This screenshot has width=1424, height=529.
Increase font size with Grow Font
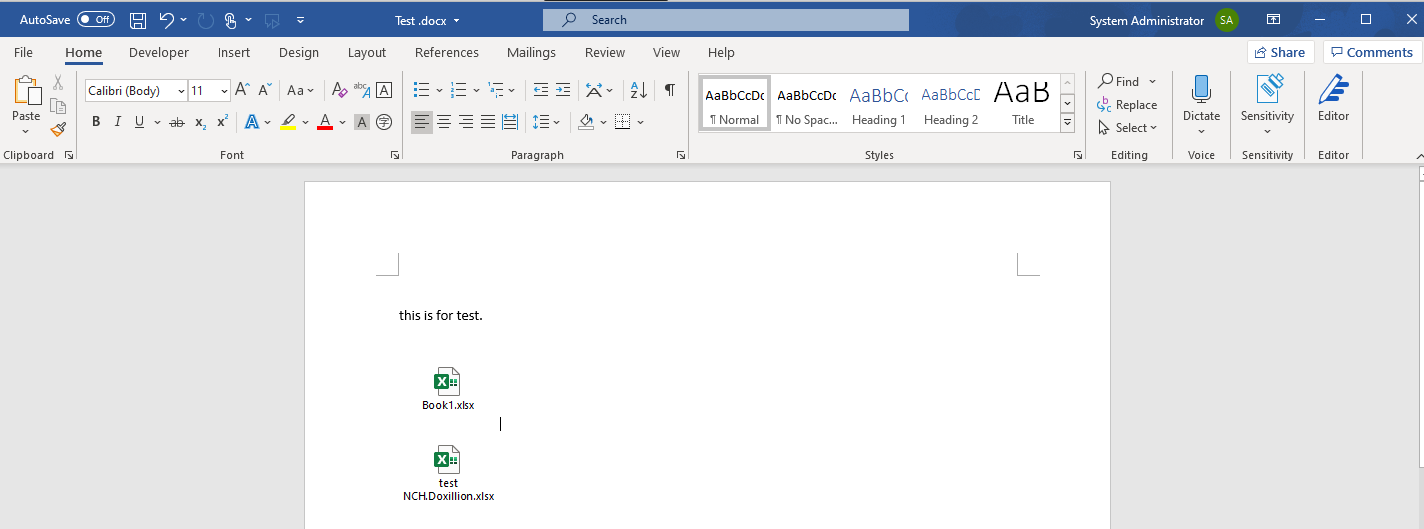tap(242, 90)
